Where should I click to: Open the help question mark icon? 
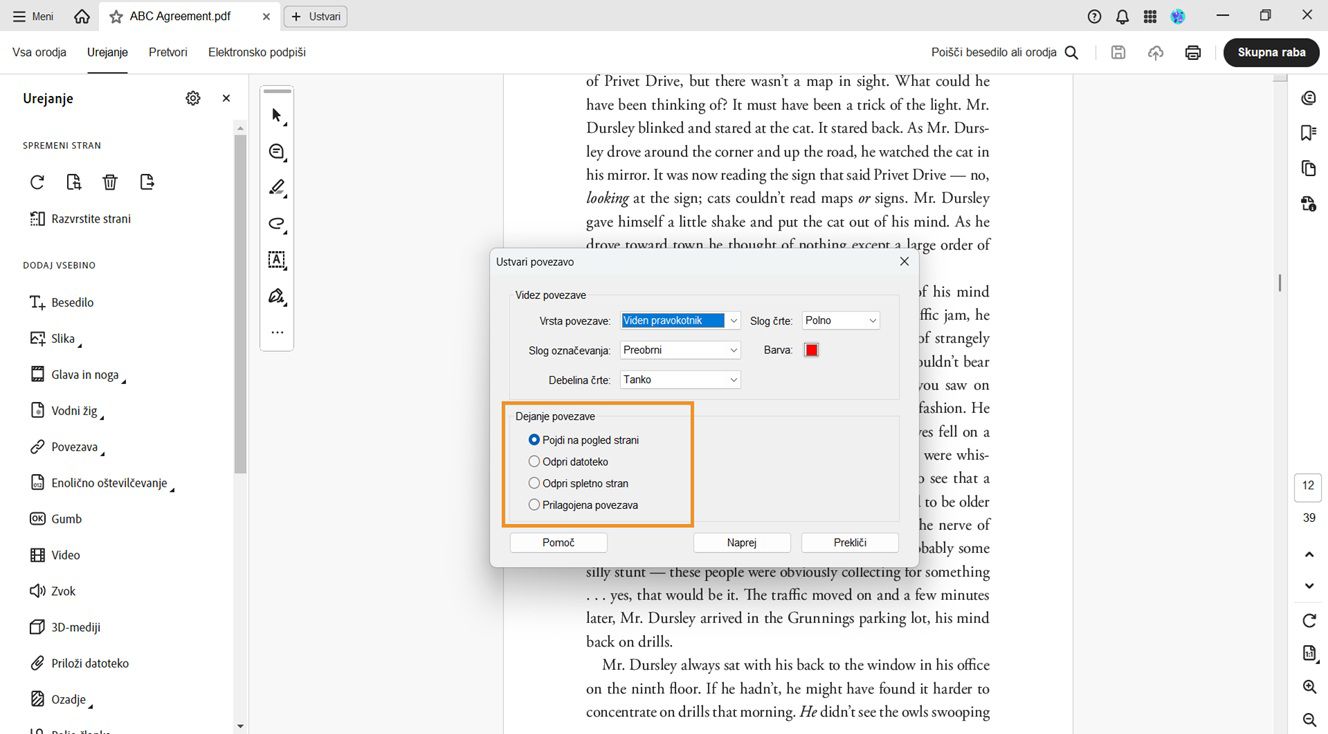pos(1094,16)
